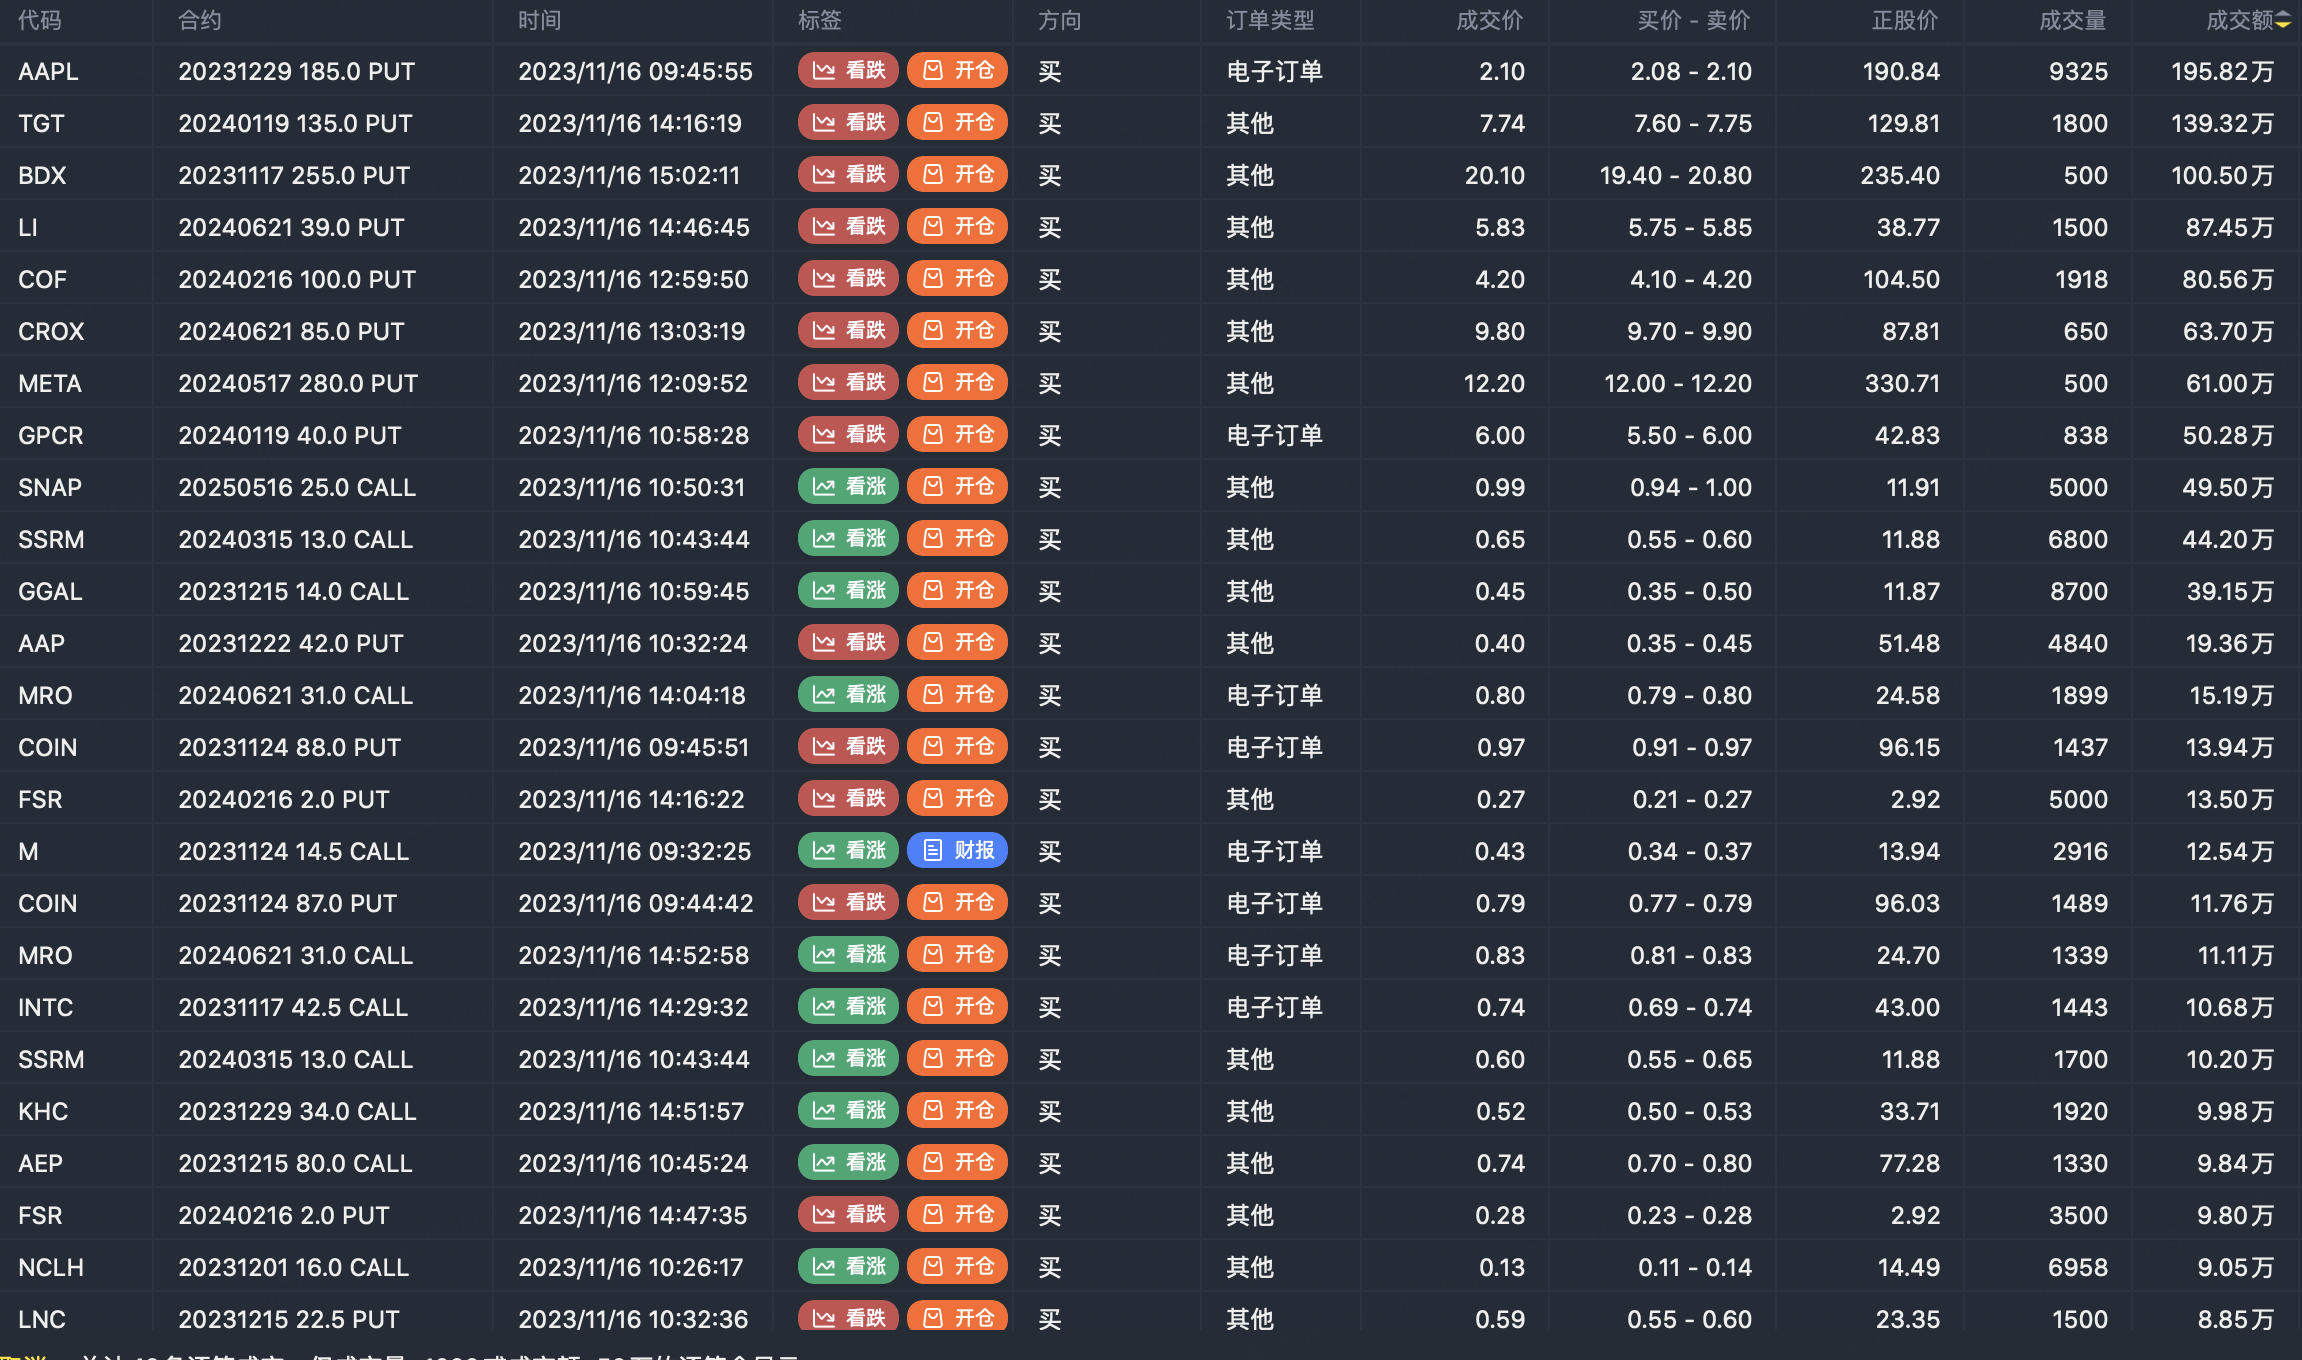Image resolution: width=2302 pixels, height=1360 pixels.
Task: Click the 订单类型 column header
Action: click(x=1271, y=21)
